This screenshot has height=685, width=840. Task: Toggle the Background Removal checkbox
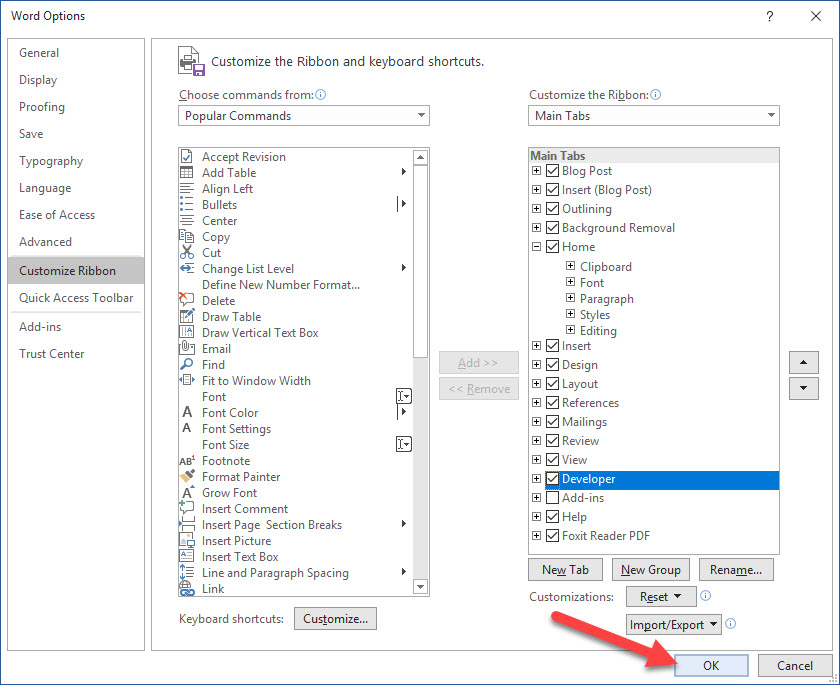pos(552,228)
